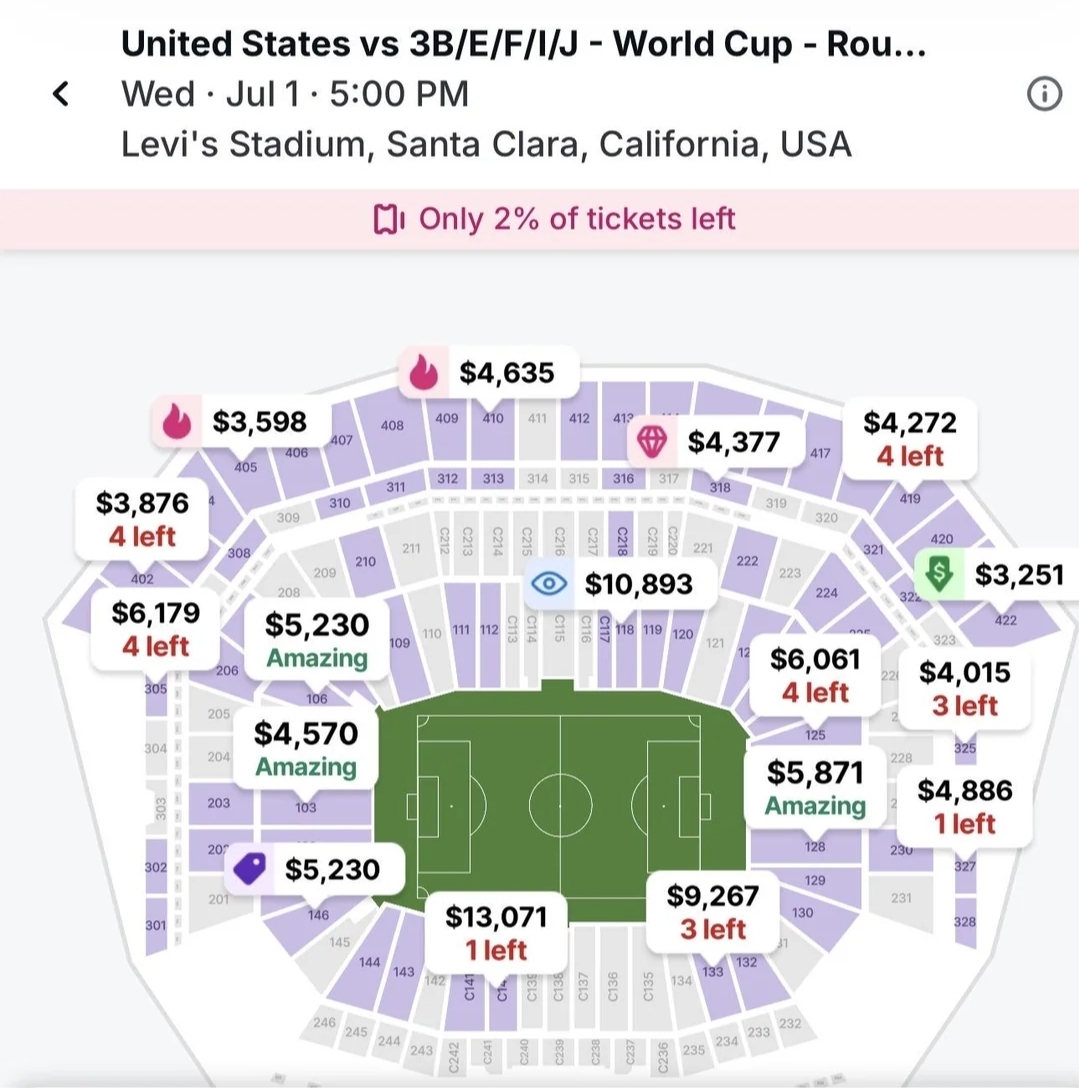Select the $13,071 1 left listing

pos(496,933)
